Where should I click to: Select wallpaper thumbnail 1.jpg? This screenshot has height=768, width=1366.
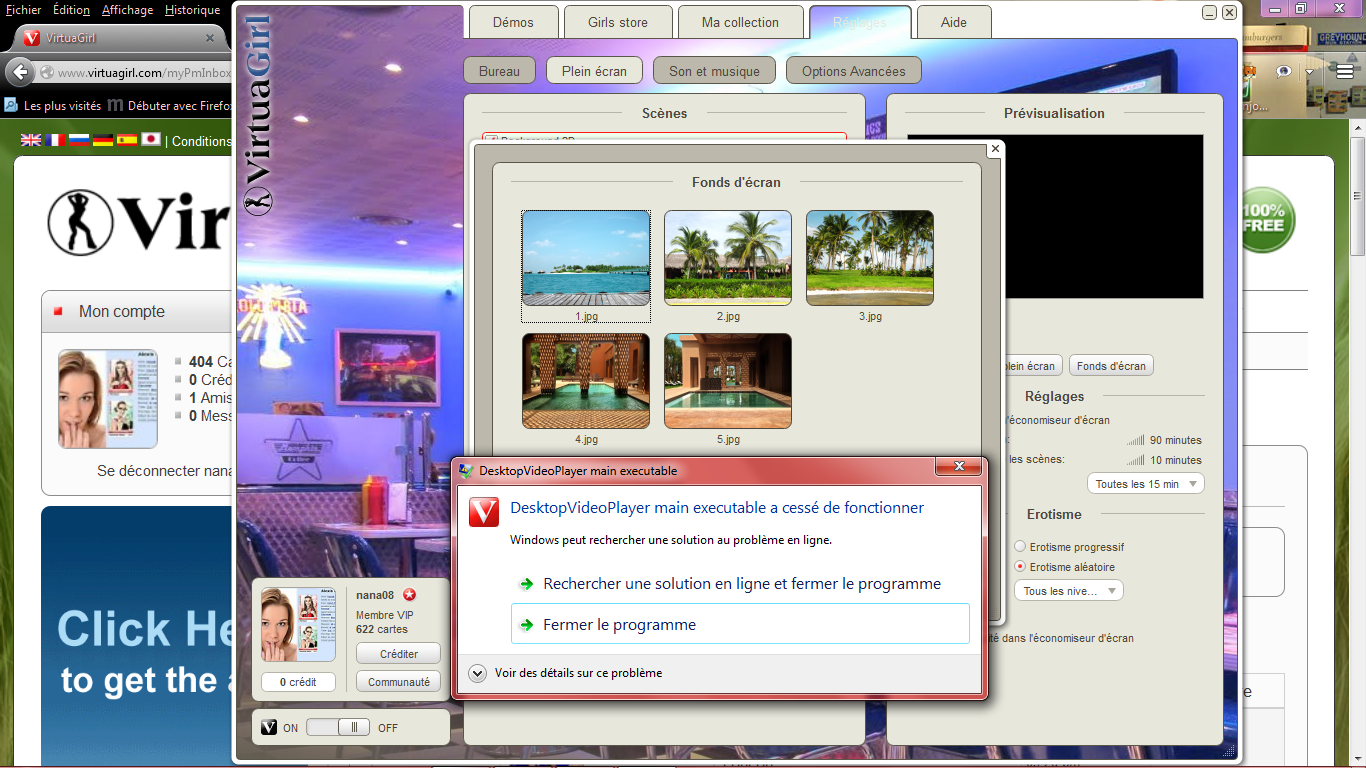[586, 258]
